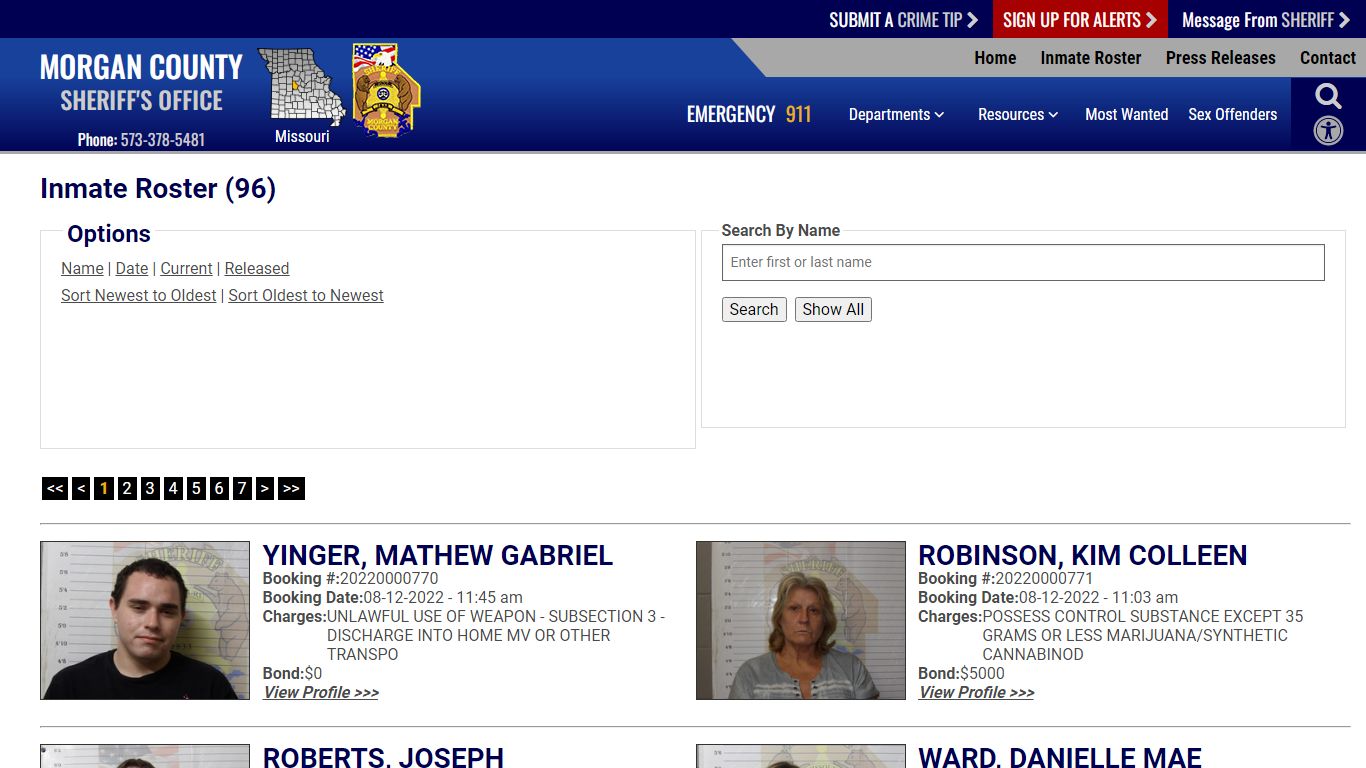Go to page 3
This screenshot has height=768, width=1366.
point(150,488)
